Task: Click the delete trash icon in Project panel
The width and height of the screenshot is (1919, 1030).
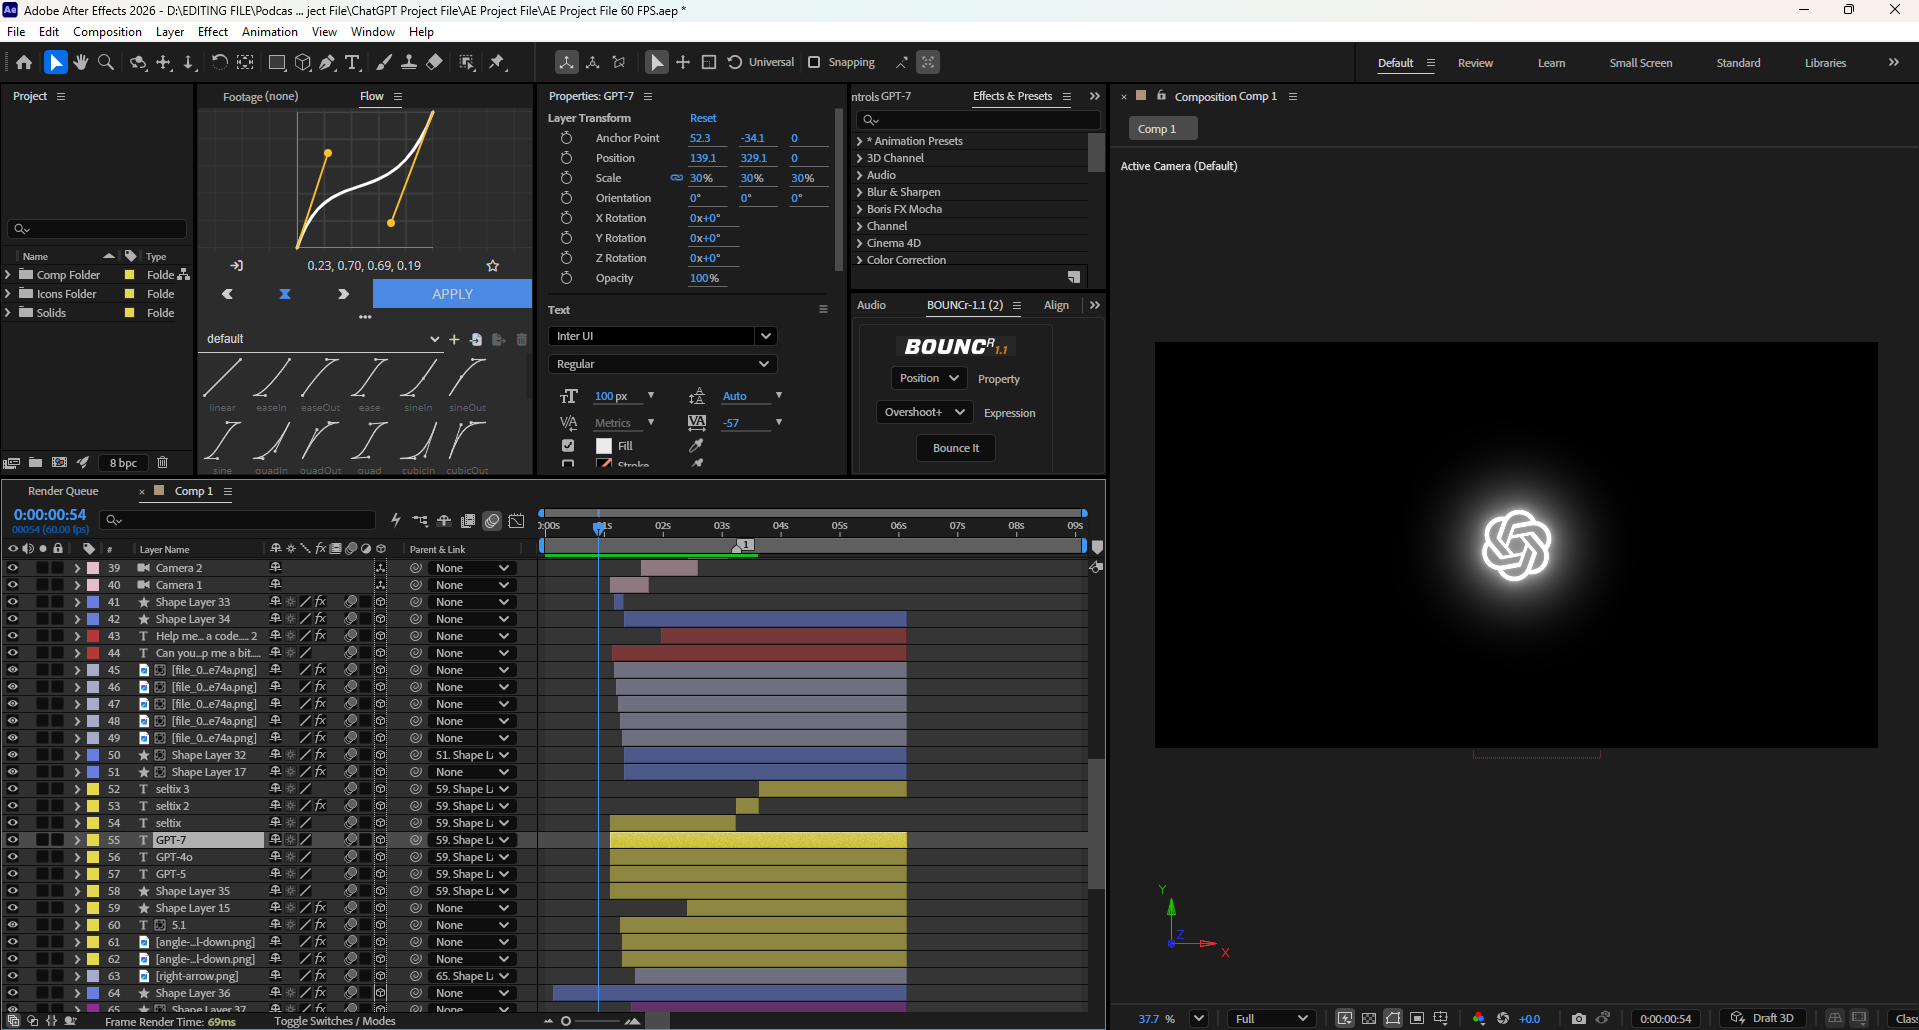Action: tap(162, 463)
